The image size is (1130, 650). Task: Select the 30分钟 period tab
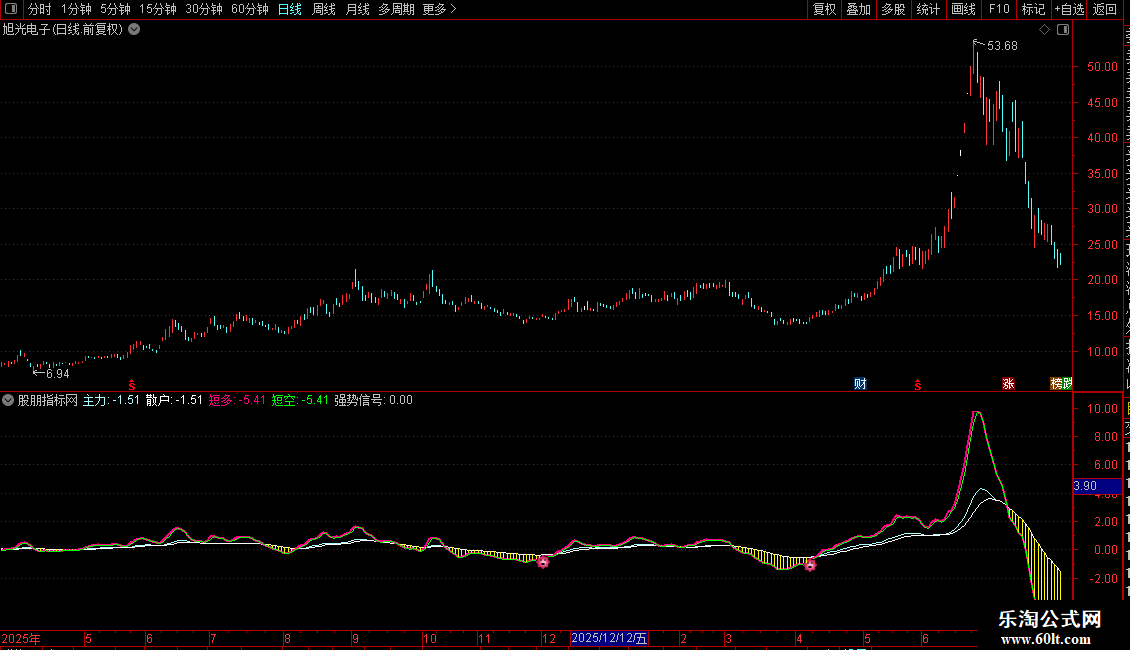pyautogui.click(x=204, y=9)
